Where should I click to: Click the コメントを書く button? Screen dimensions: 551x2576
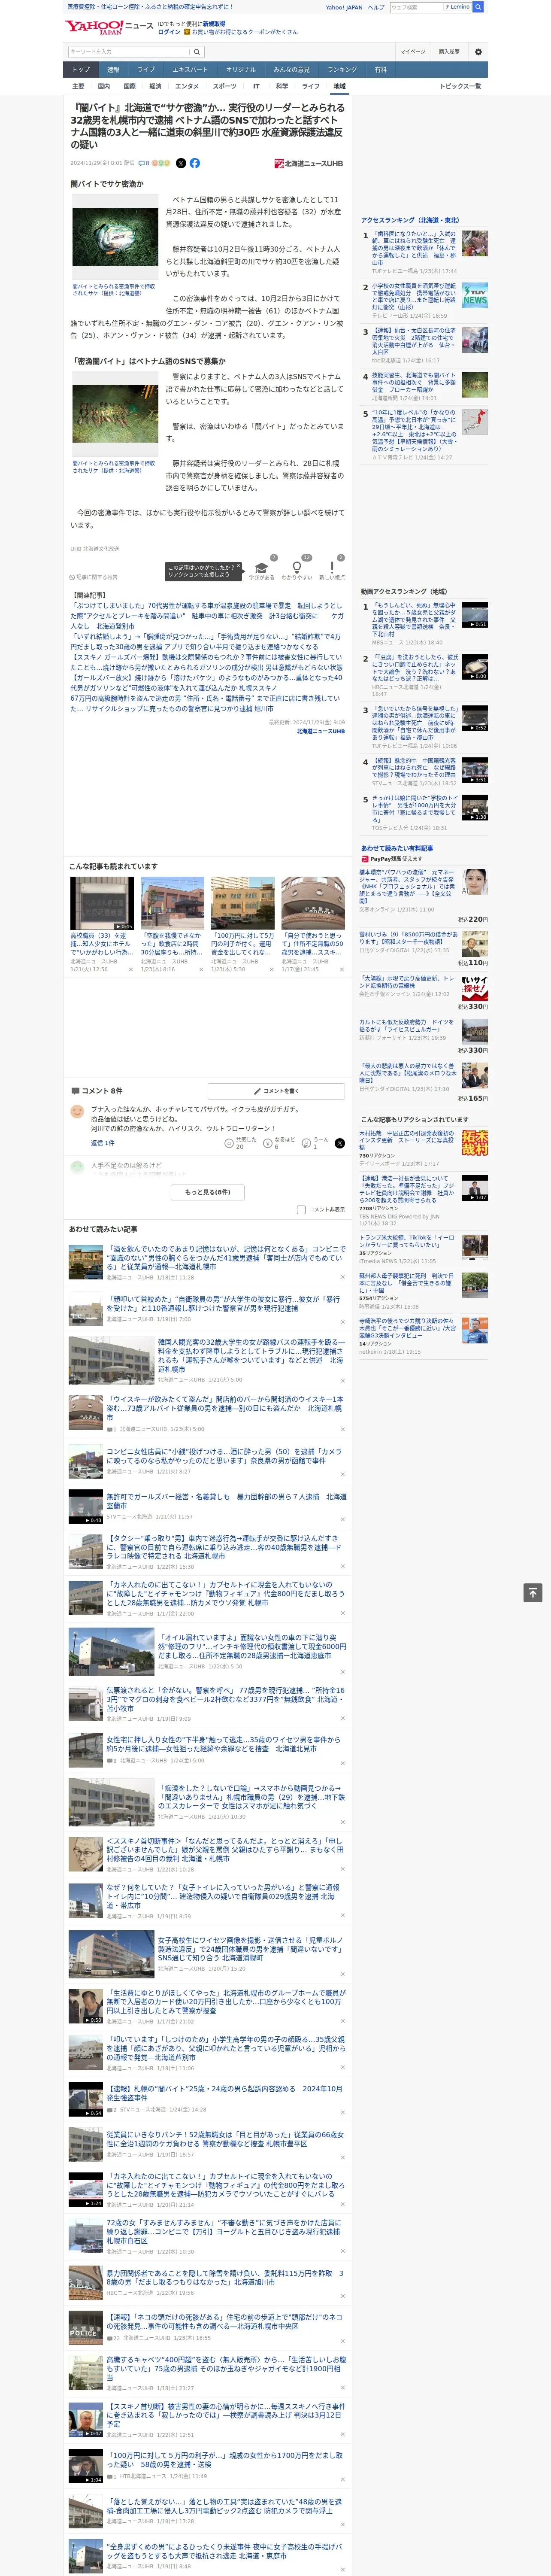click(x=277, y=1091)
